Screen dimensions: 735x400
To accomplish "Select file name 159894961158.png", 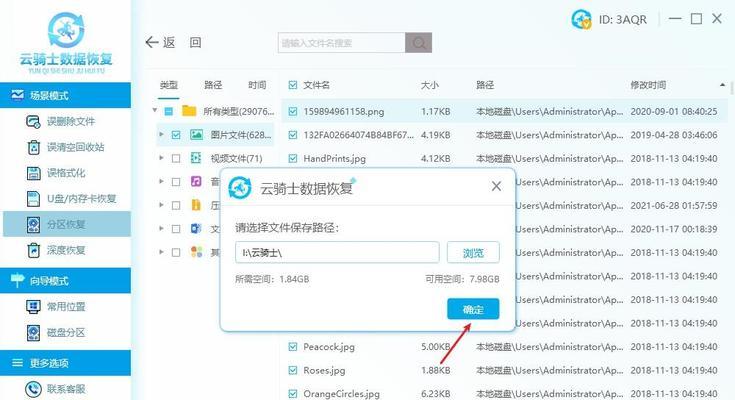I will tap(344, 112).
